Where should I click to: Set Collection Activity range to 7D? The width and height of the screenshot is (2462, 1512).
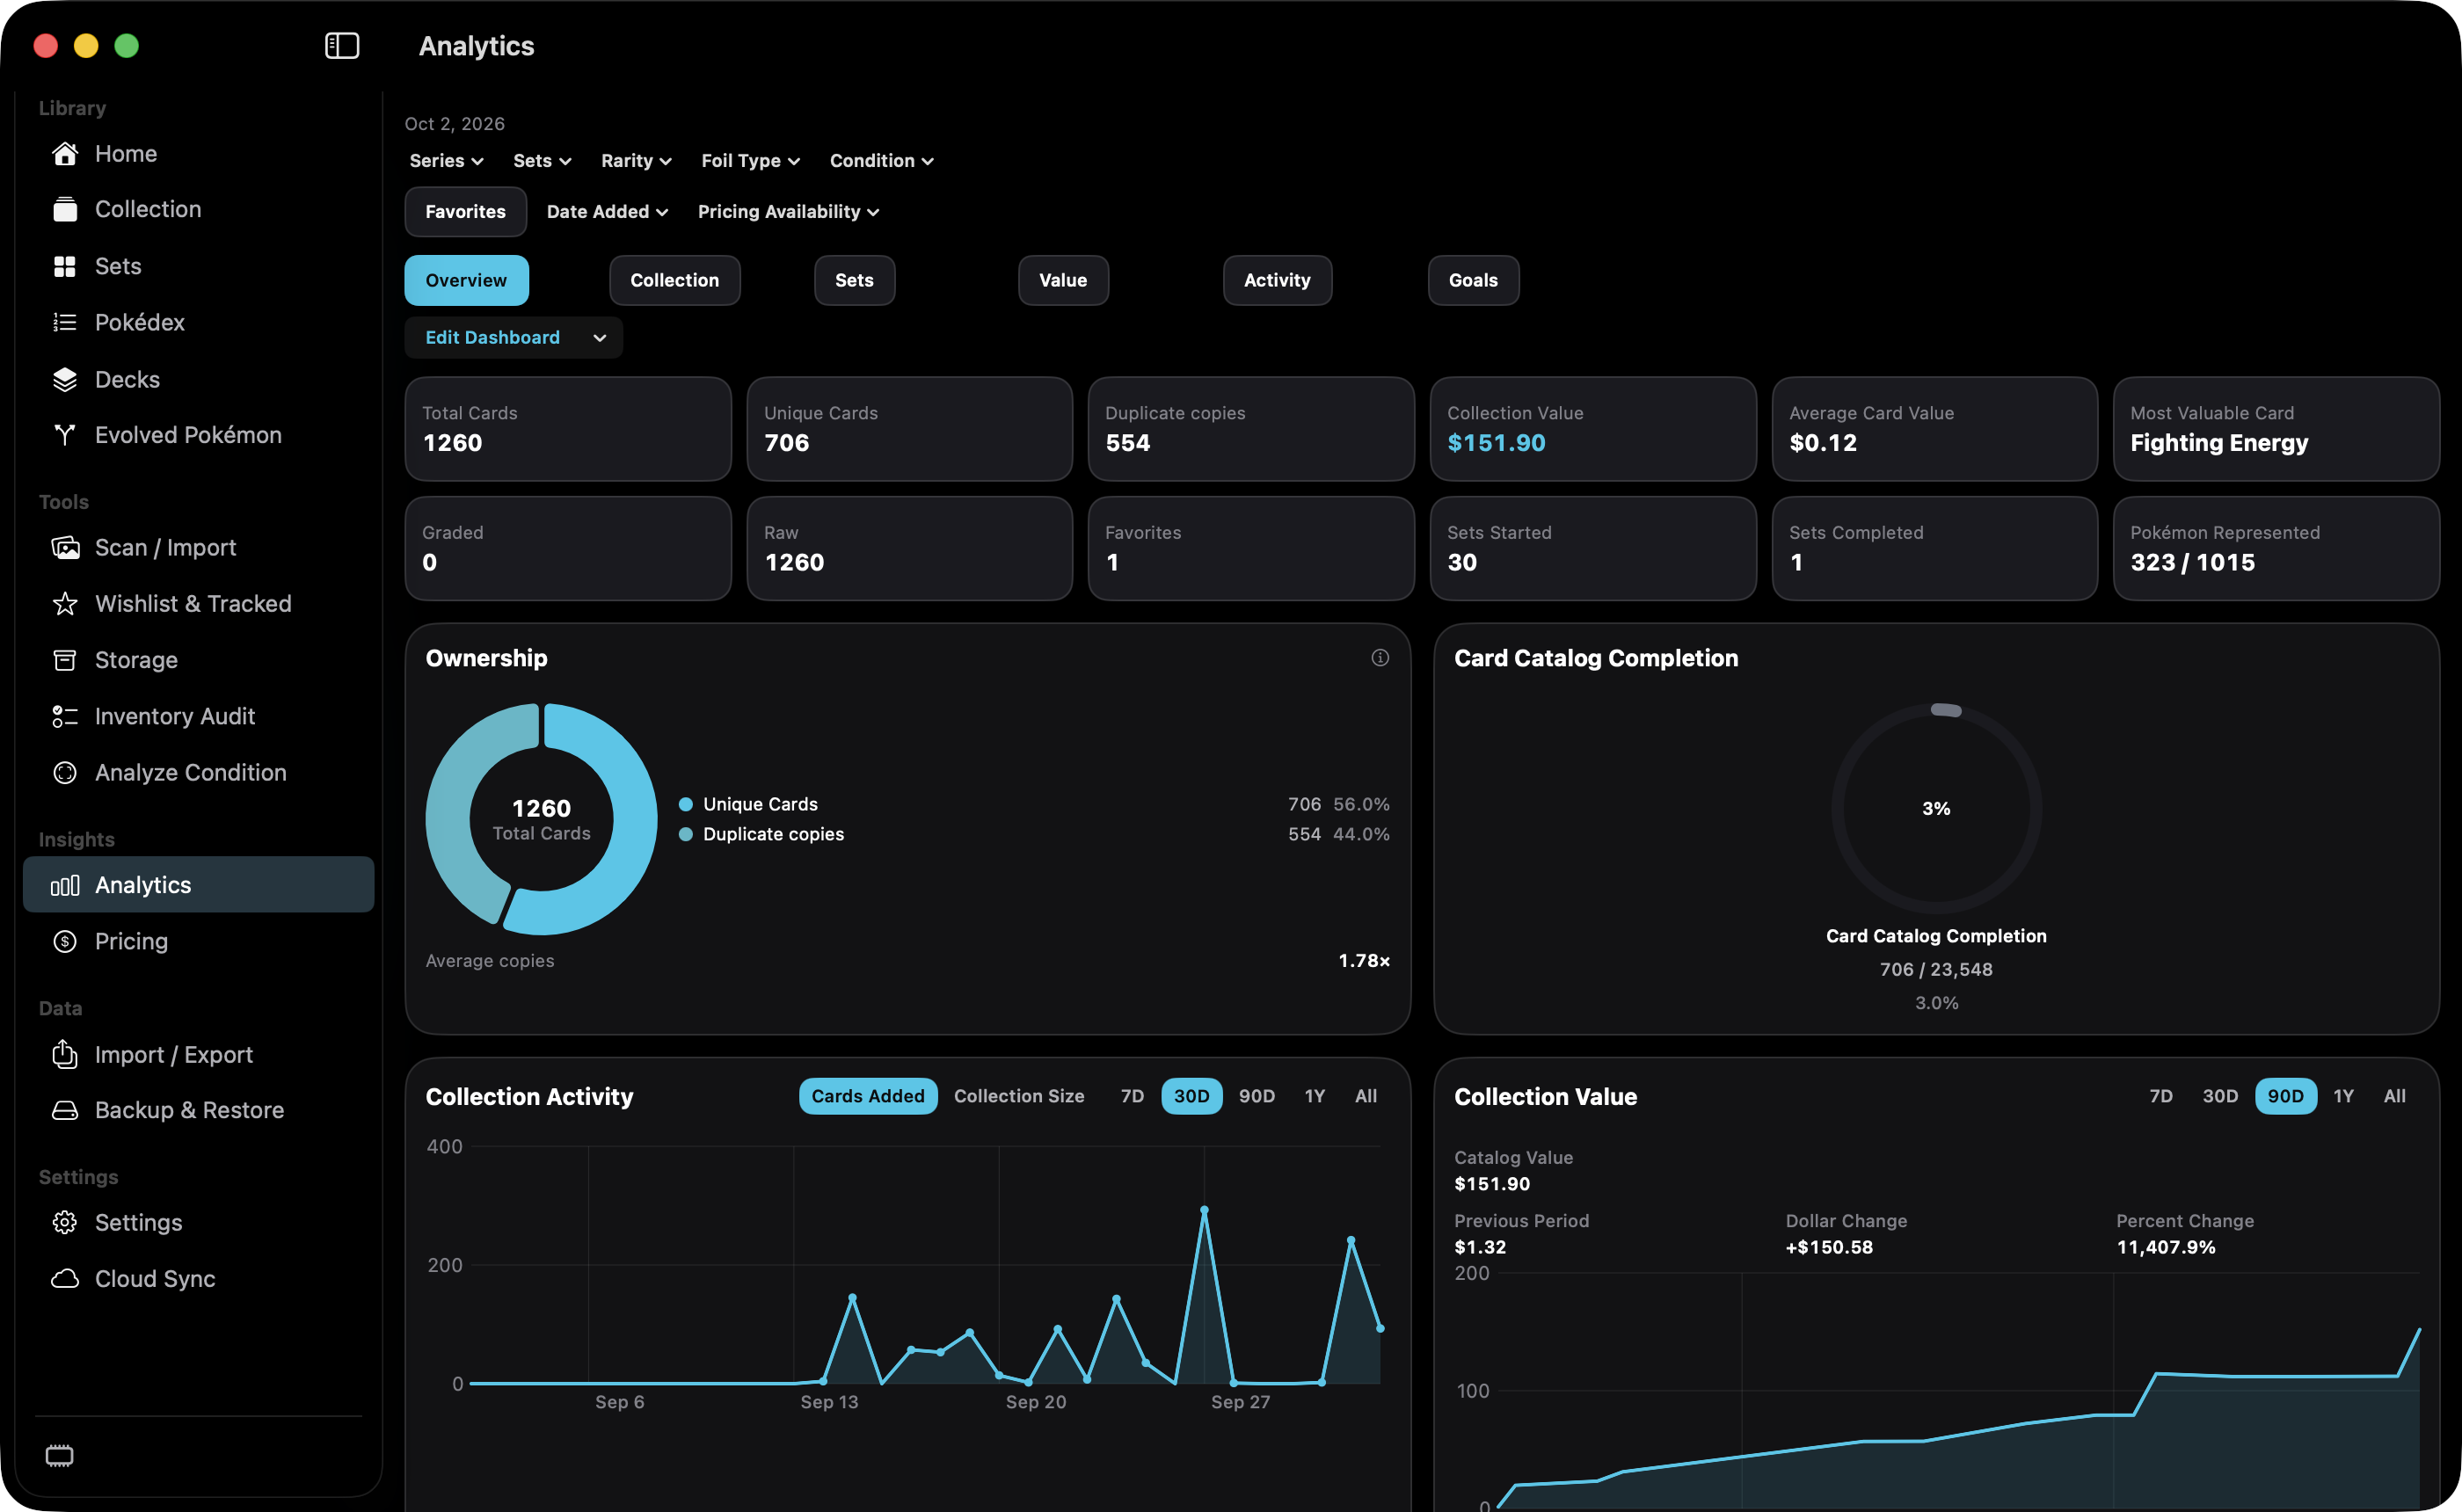click(1132, 1096)
